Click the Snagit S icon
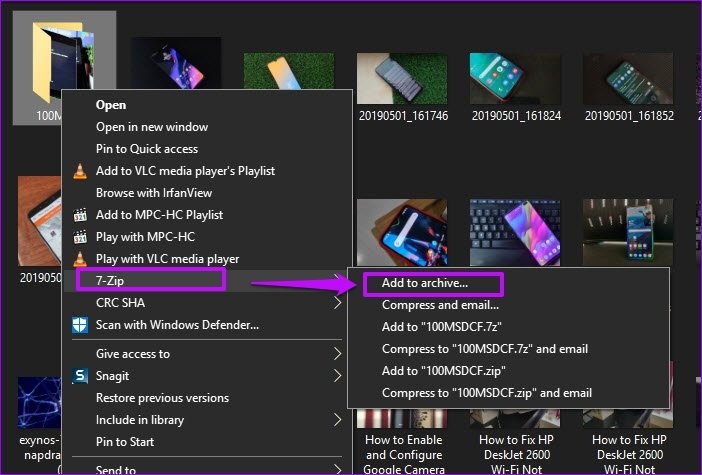This screenshot has height=475, width=702. point(80,376)
